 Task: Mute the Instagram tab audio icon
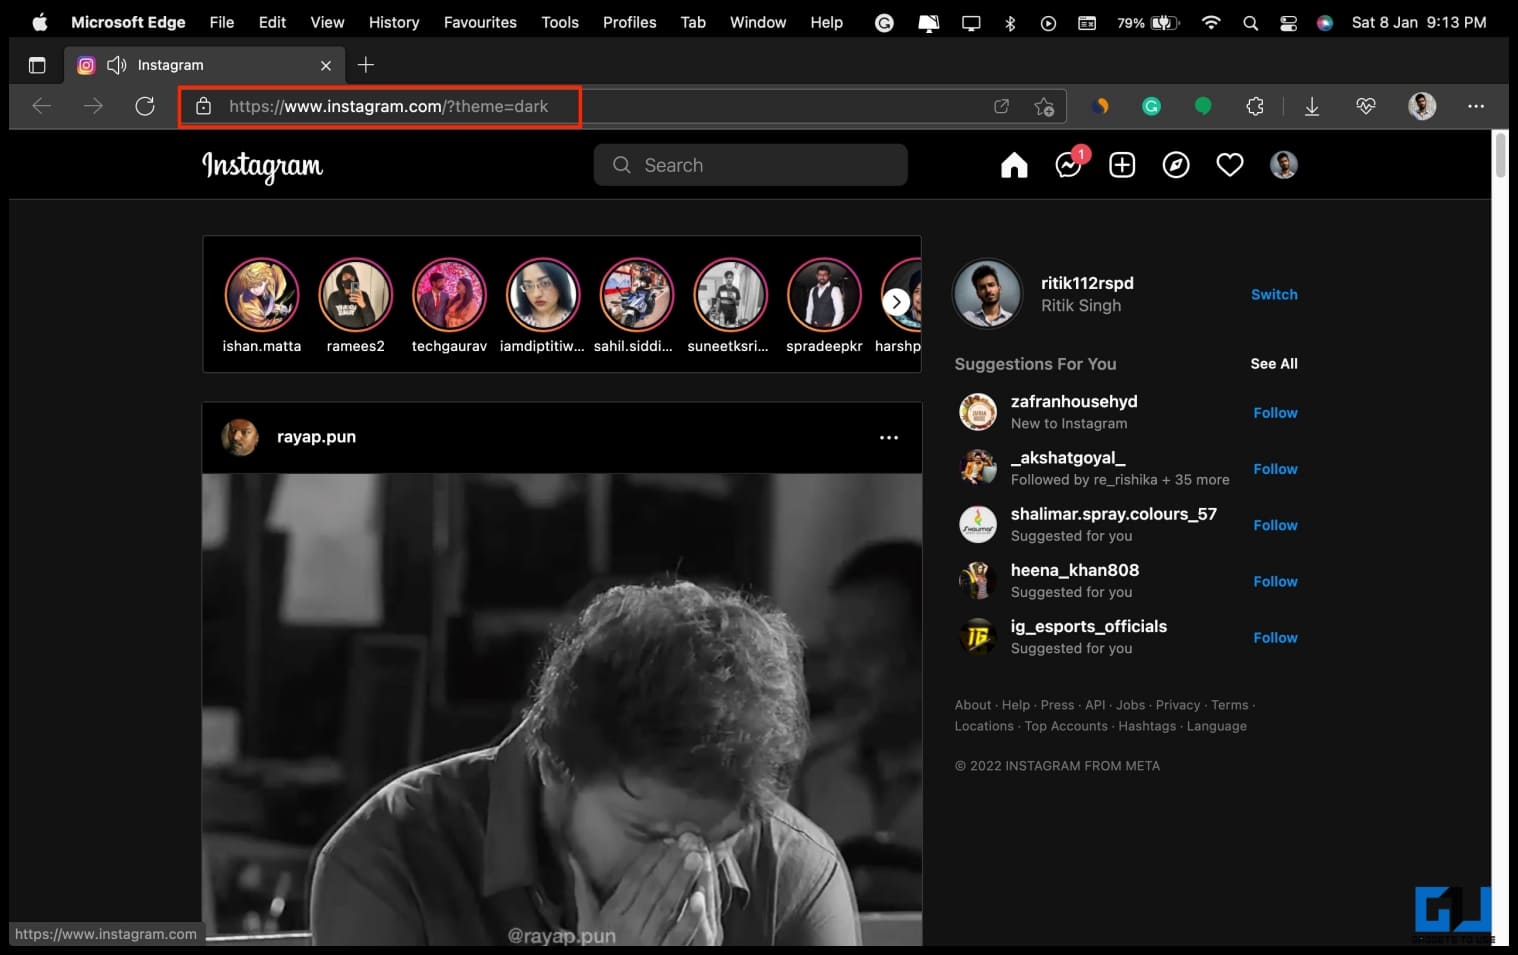117,65
